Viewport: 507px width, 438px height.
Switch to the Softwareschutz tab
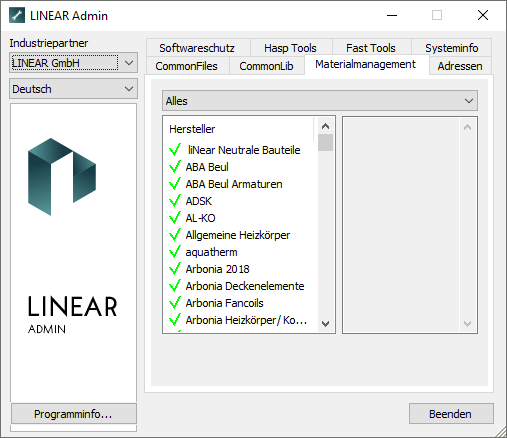(x=198, y=48)
